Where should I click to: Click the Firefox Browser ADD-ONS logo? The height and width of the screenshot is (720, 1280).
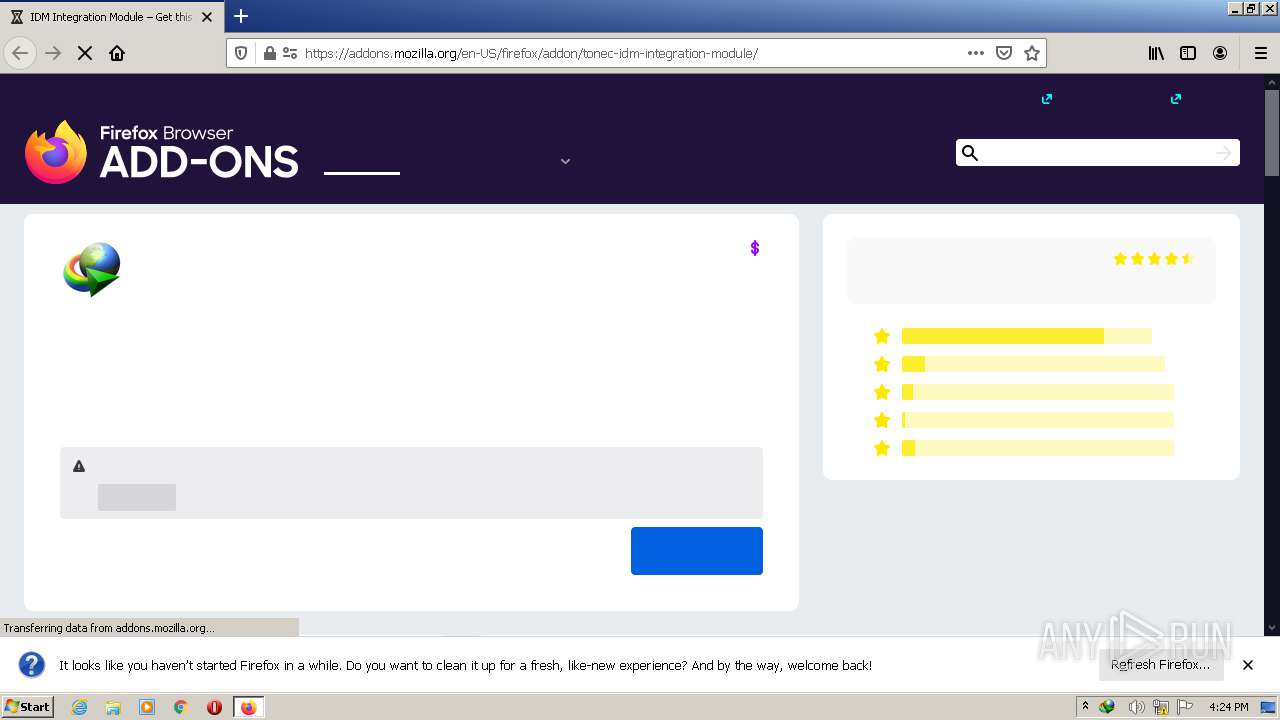tap(162, 152)
